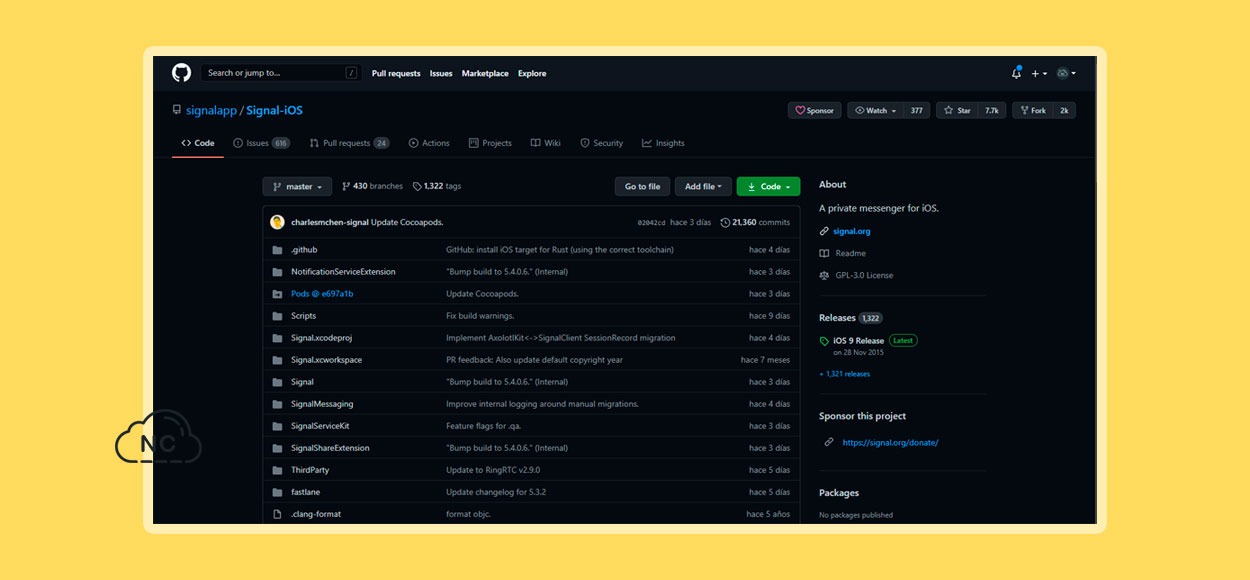Open Explore in top navigation
The height and width of the screenshot is (580, 1250).
click(x=532, y=73)
